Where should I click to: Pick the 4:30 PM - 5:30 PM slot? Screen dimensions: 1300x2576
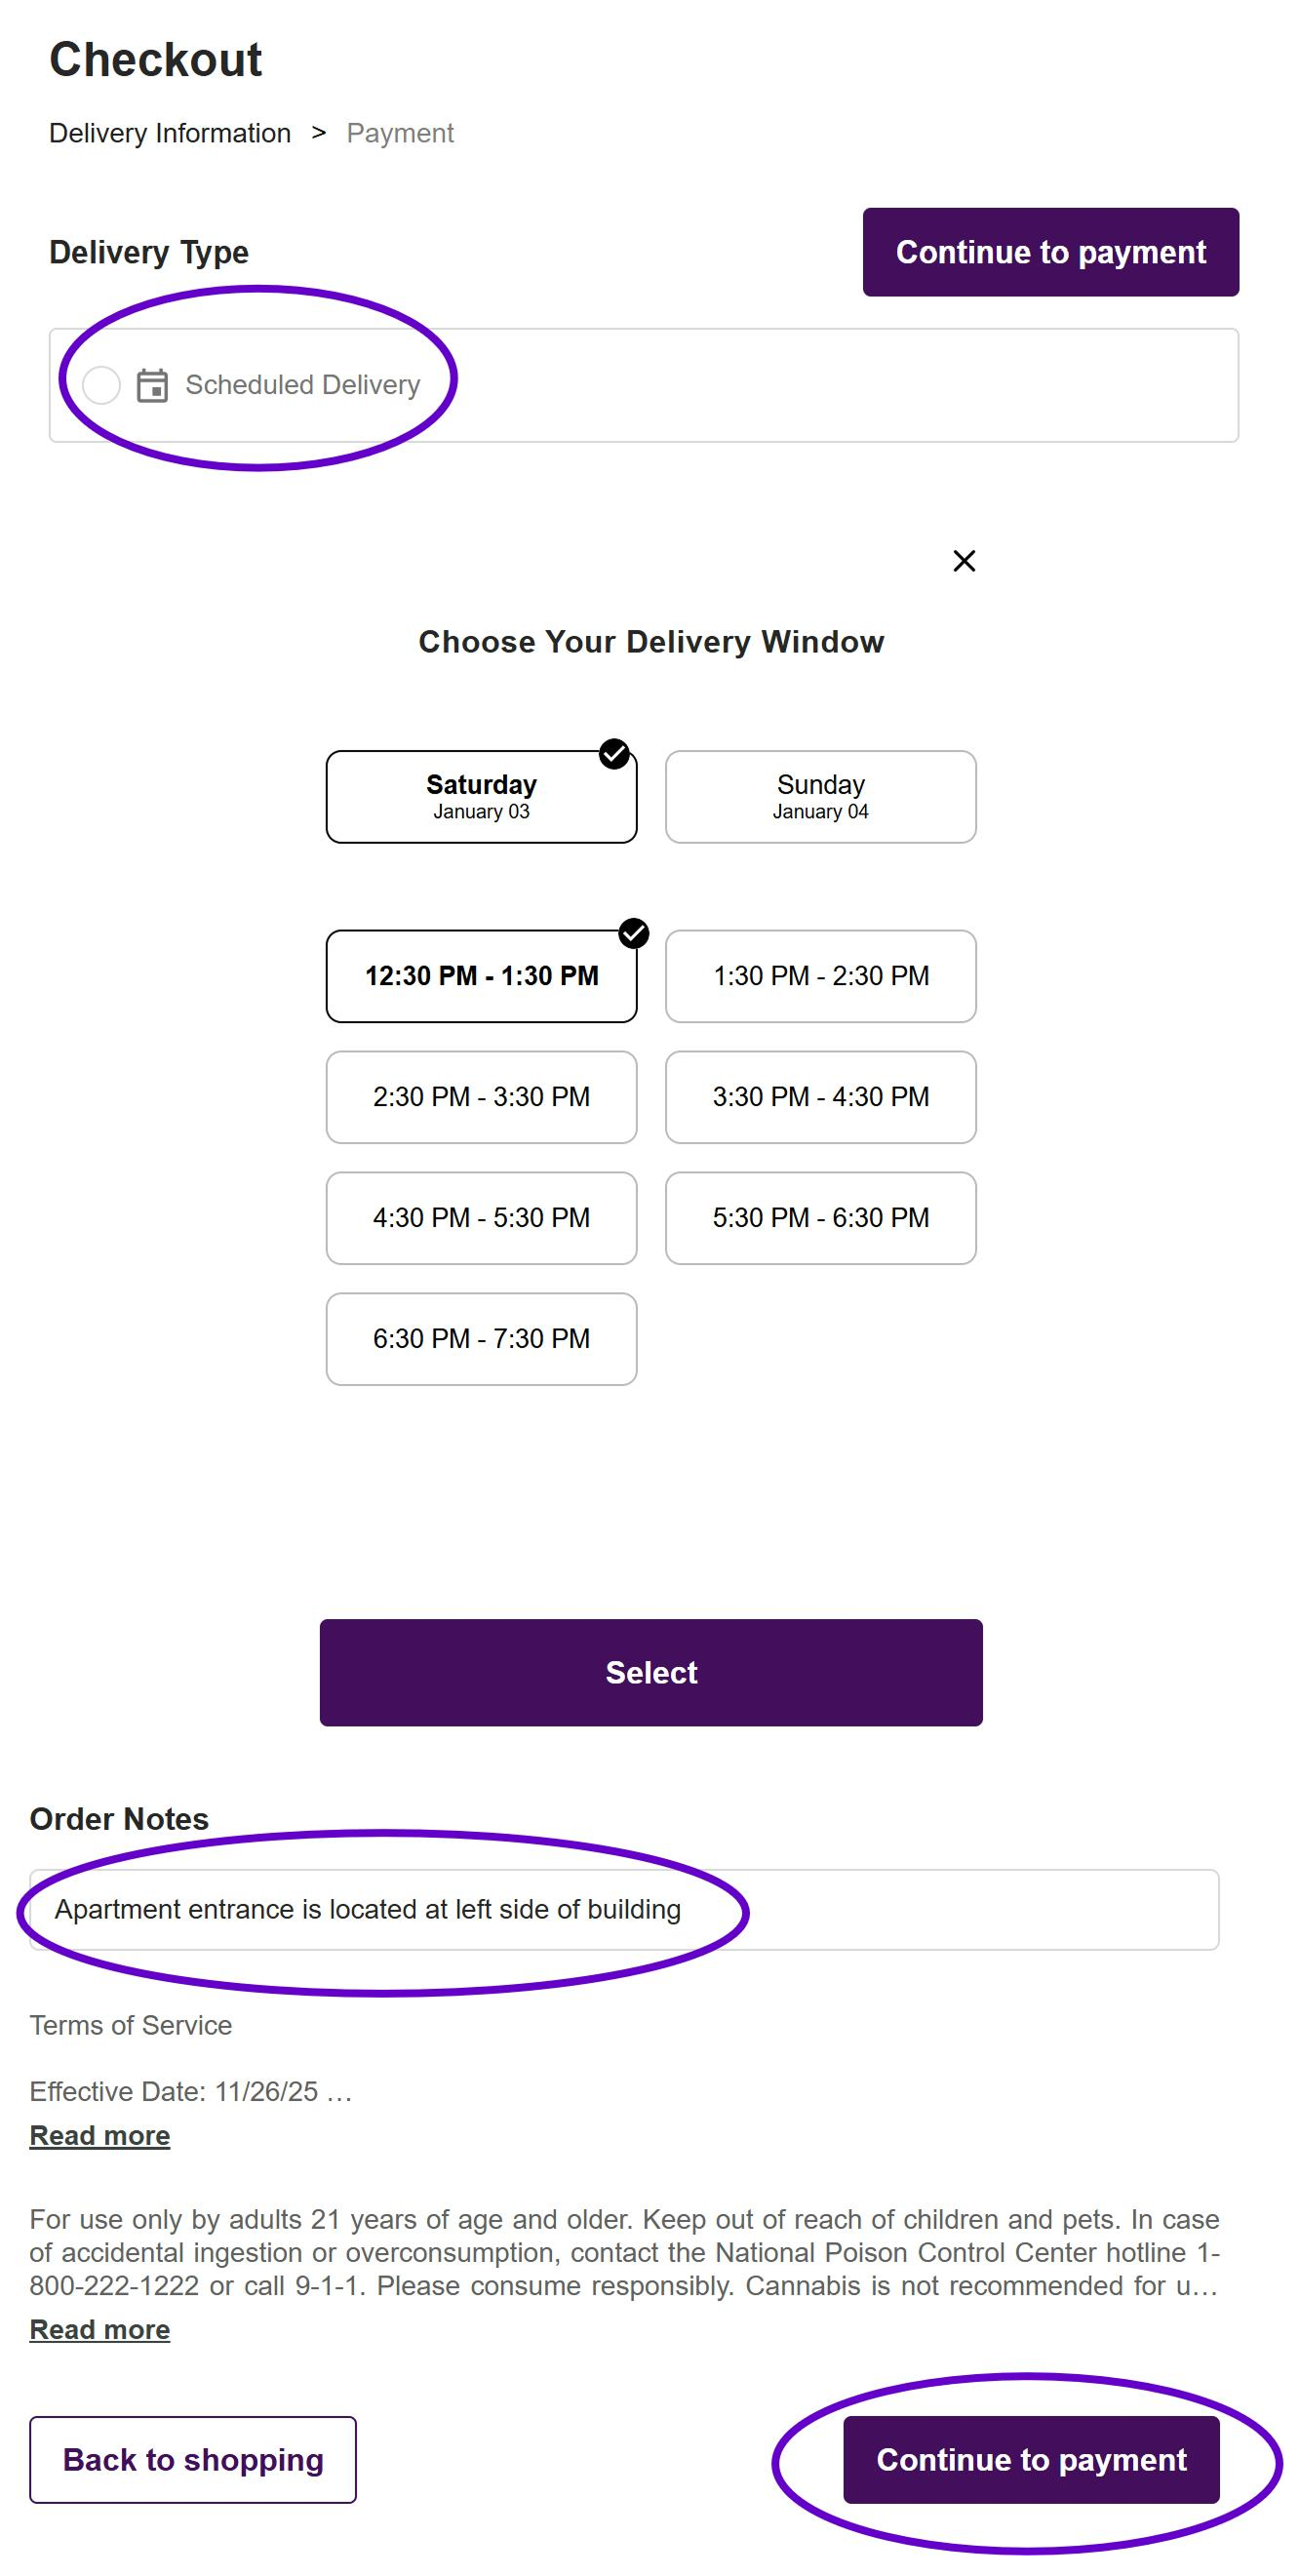click(x=481, y=1218)
